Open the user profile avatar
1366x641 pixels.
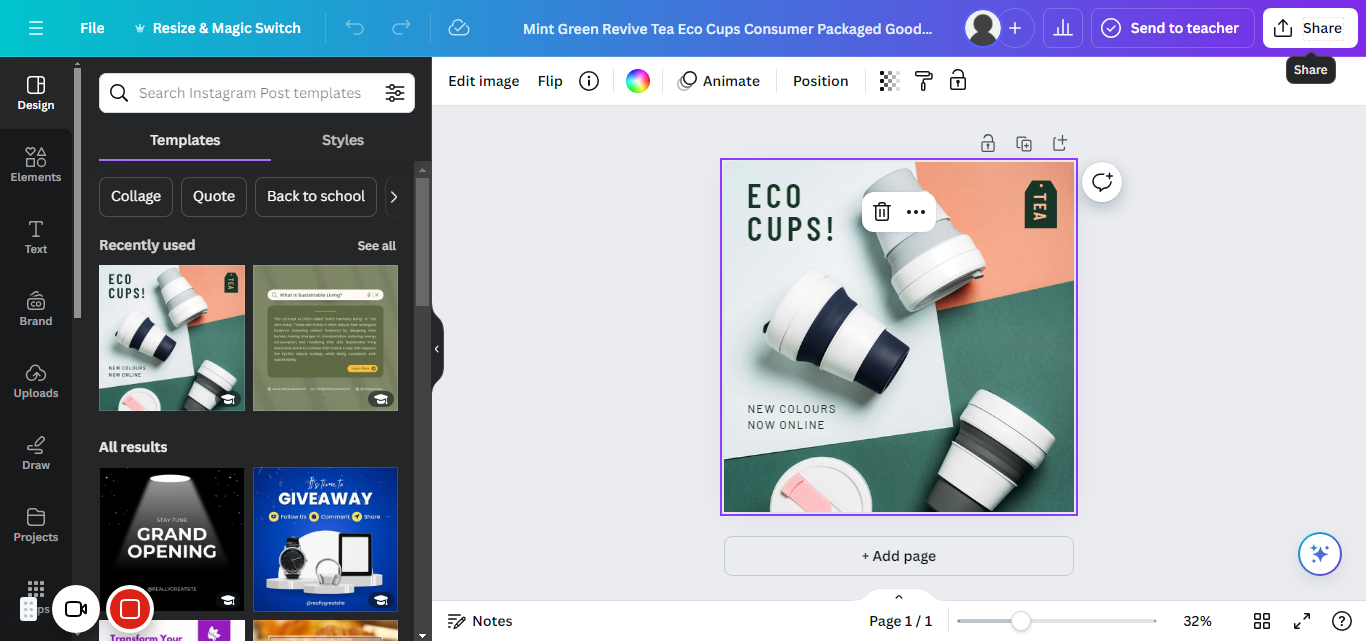click(x=983, y=28)
